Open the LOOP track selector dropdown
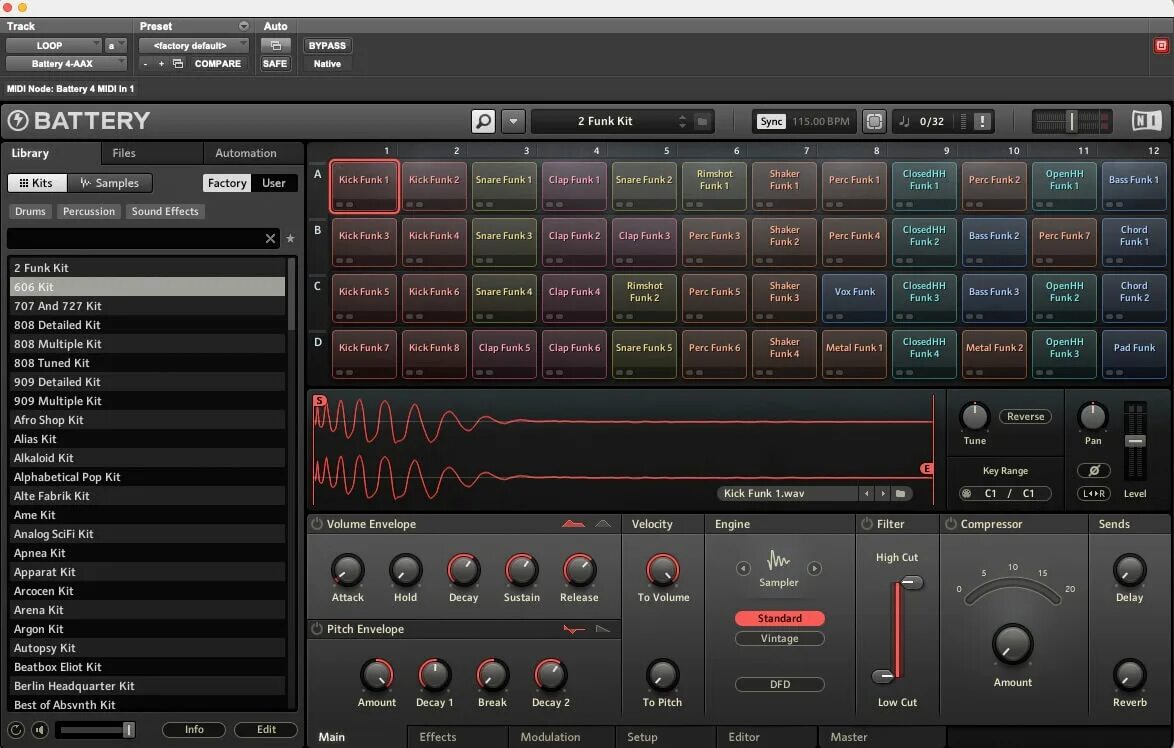The height and width of the screenshot is (748, 1174). [53, 46]
